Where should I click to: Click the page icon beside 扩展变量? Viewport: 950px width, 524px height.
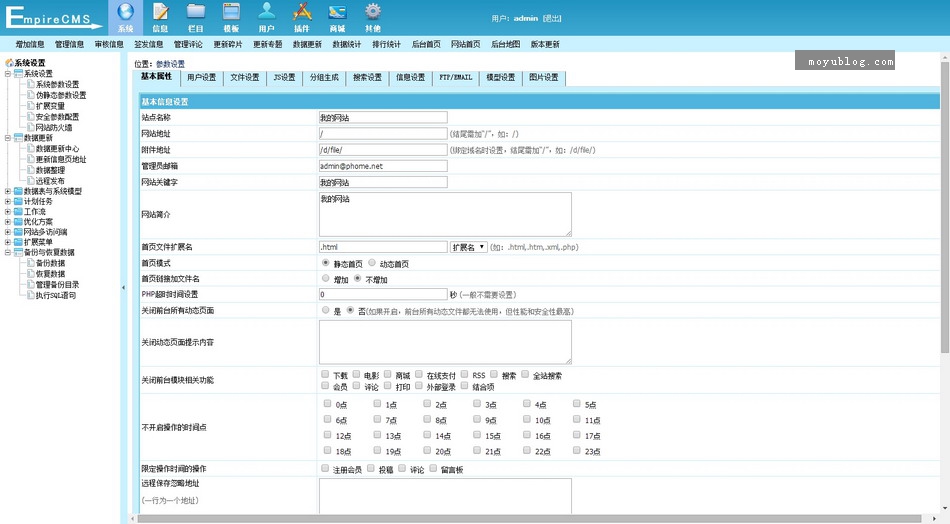pos(30,106)
